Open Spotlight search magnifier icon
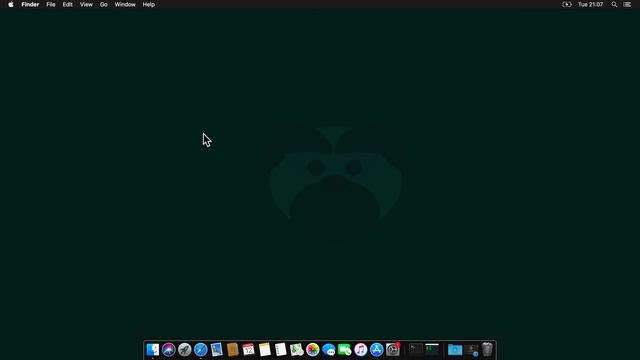The image size is (640, 360). tap(614, 4)
